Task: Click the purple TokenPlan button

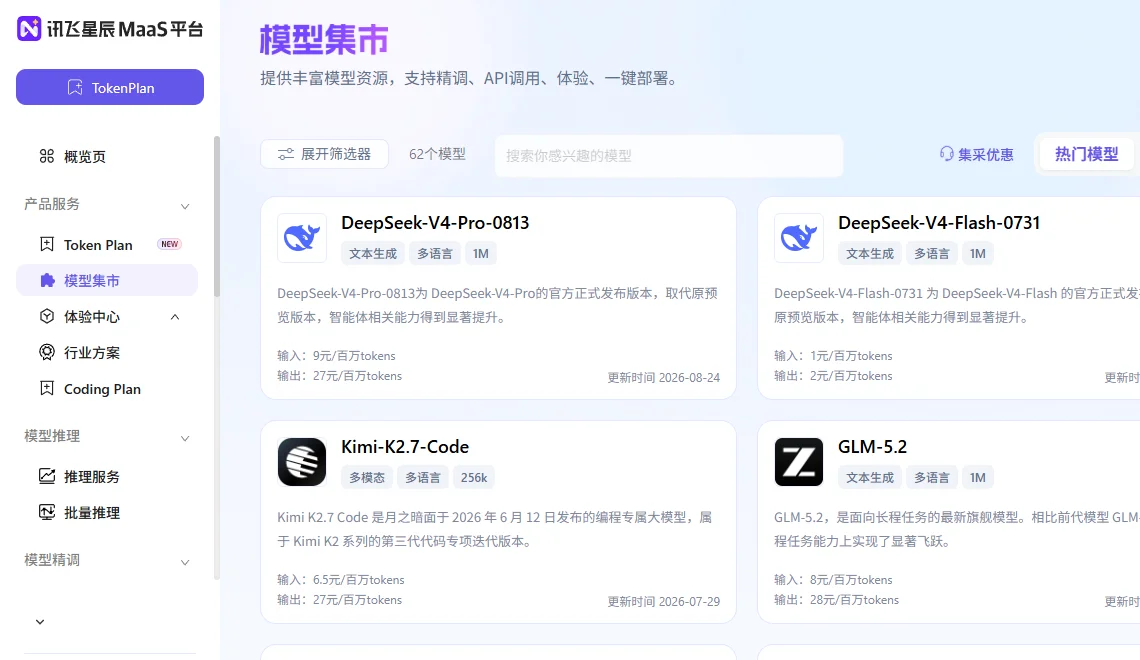Action: [x=110, y=87]
